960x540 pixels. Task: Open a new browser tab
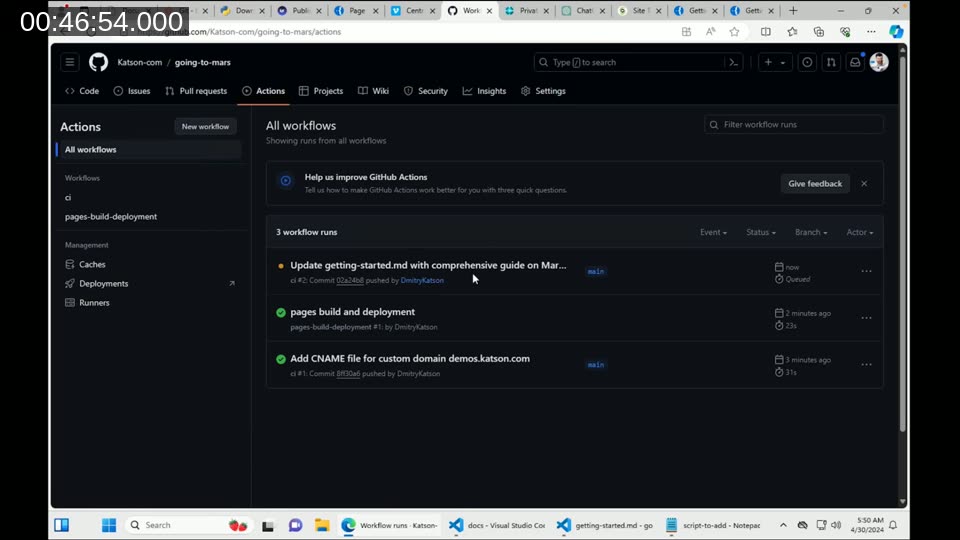pyautogui.click(x=793, y=10)
